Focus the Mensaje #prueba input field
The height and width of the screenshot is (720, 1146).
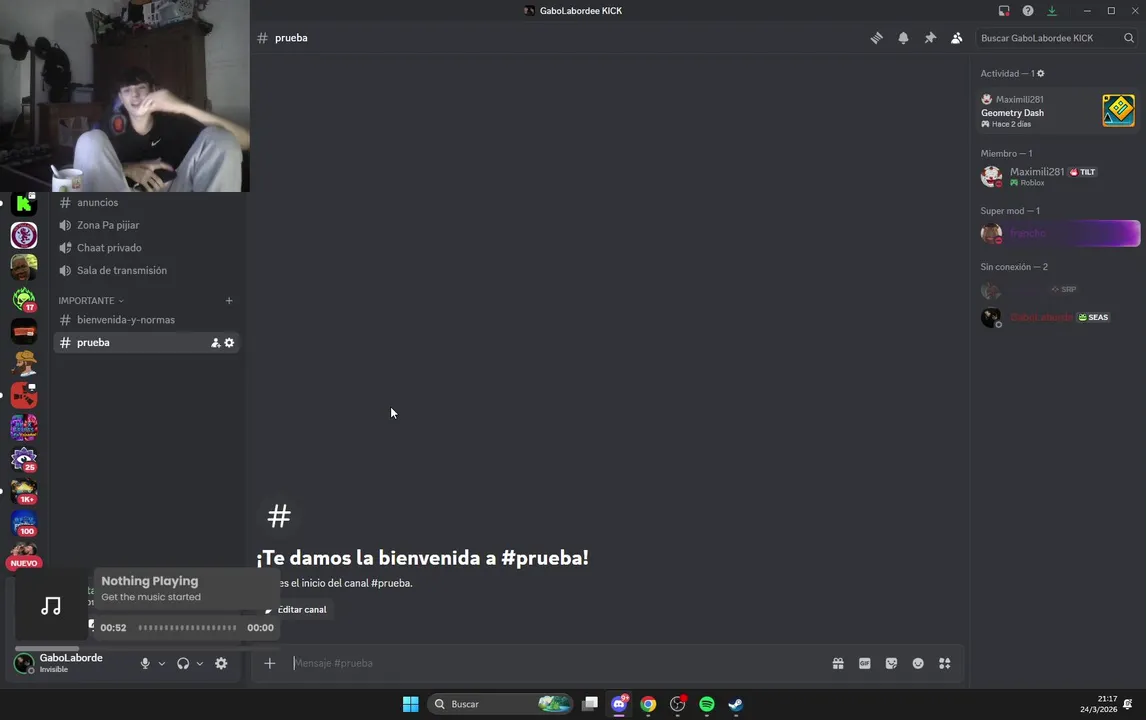(555, 664)
